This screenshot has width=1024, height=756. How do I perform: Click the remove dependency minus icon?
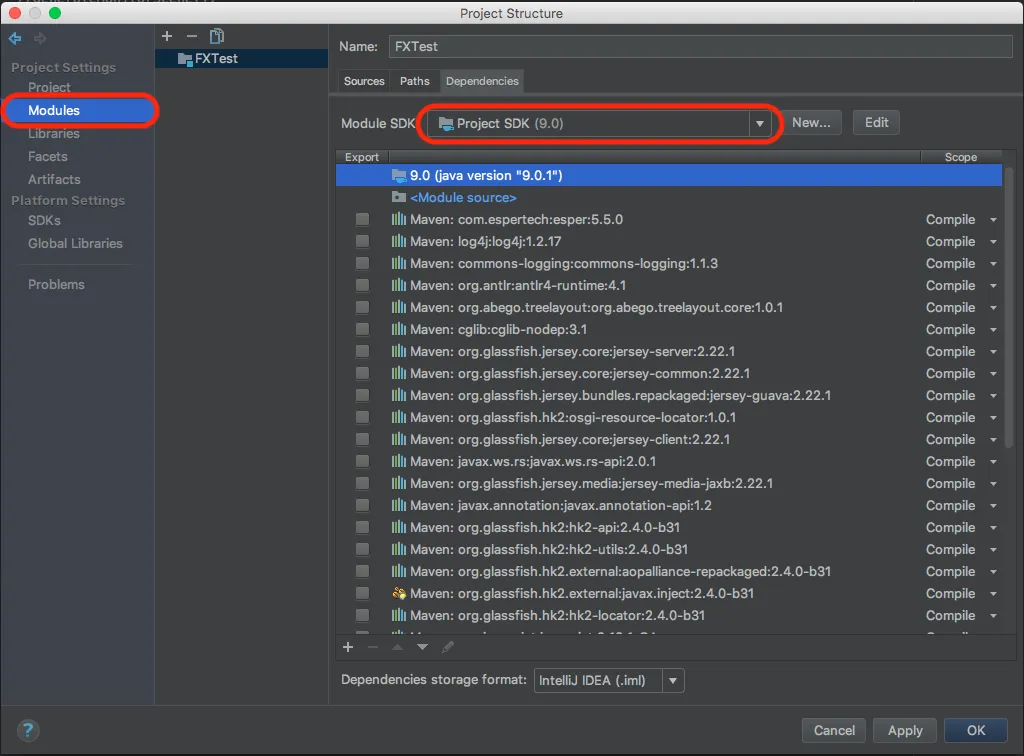point(373,647)
